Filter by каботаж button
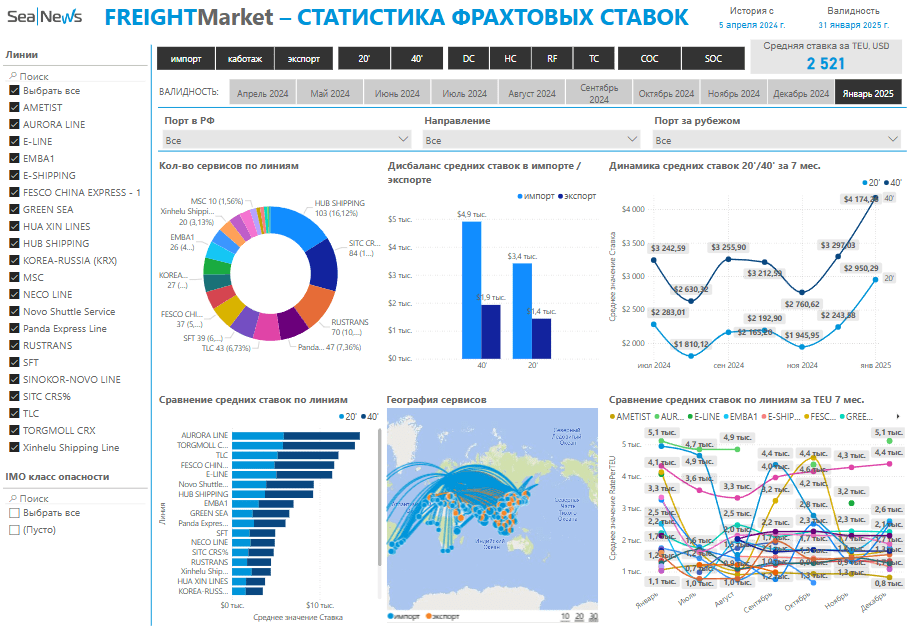 point(245,59)
